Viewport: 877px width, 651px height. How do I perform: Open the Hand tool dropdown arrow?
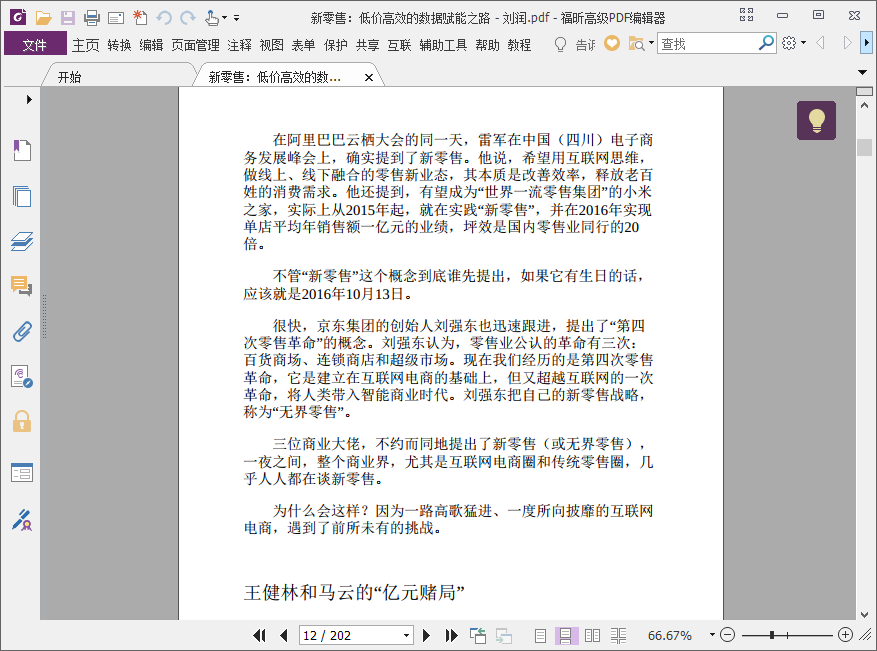(x=224, y=18)
